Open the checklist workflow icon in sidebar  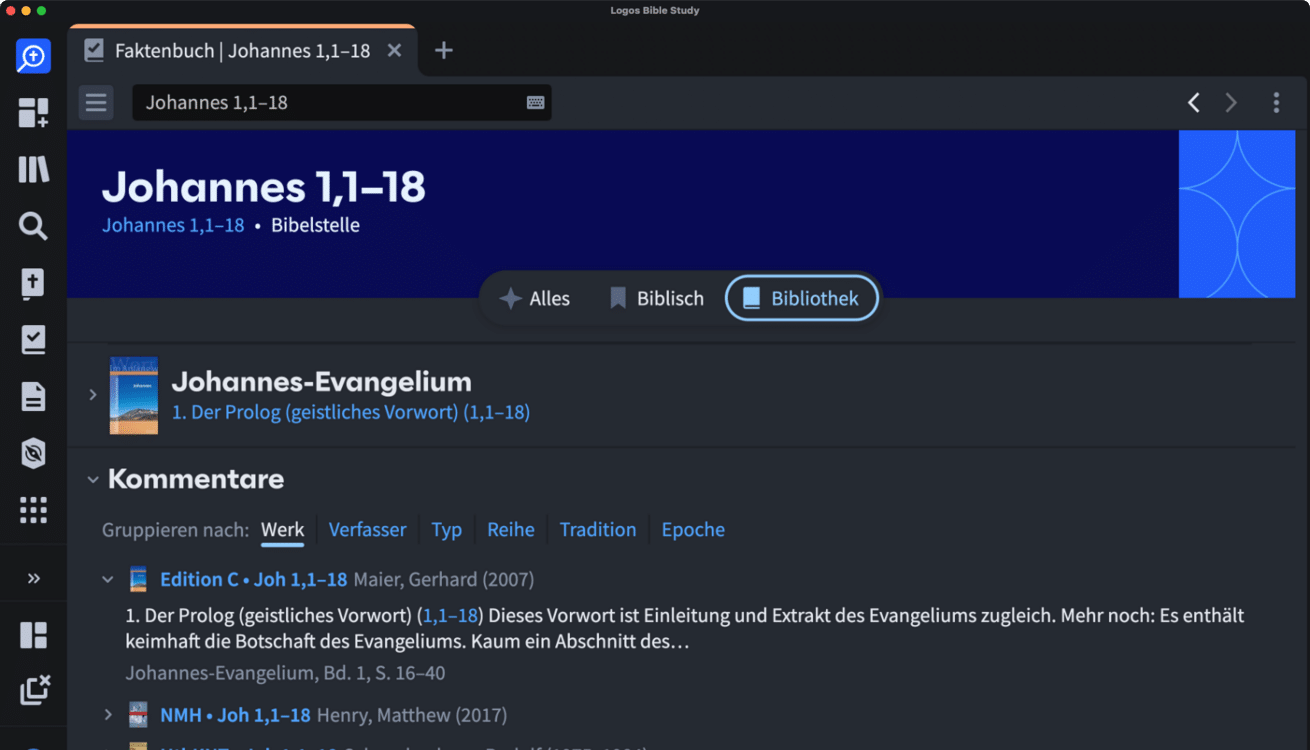(x=33, y=340)
